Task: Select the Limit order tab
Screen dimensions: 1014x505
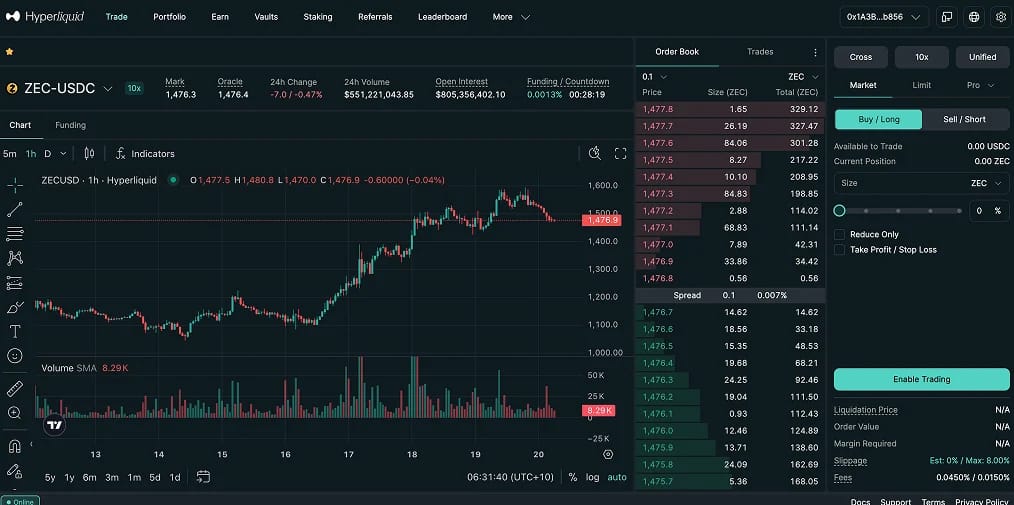Action: [x=922, y=85]
